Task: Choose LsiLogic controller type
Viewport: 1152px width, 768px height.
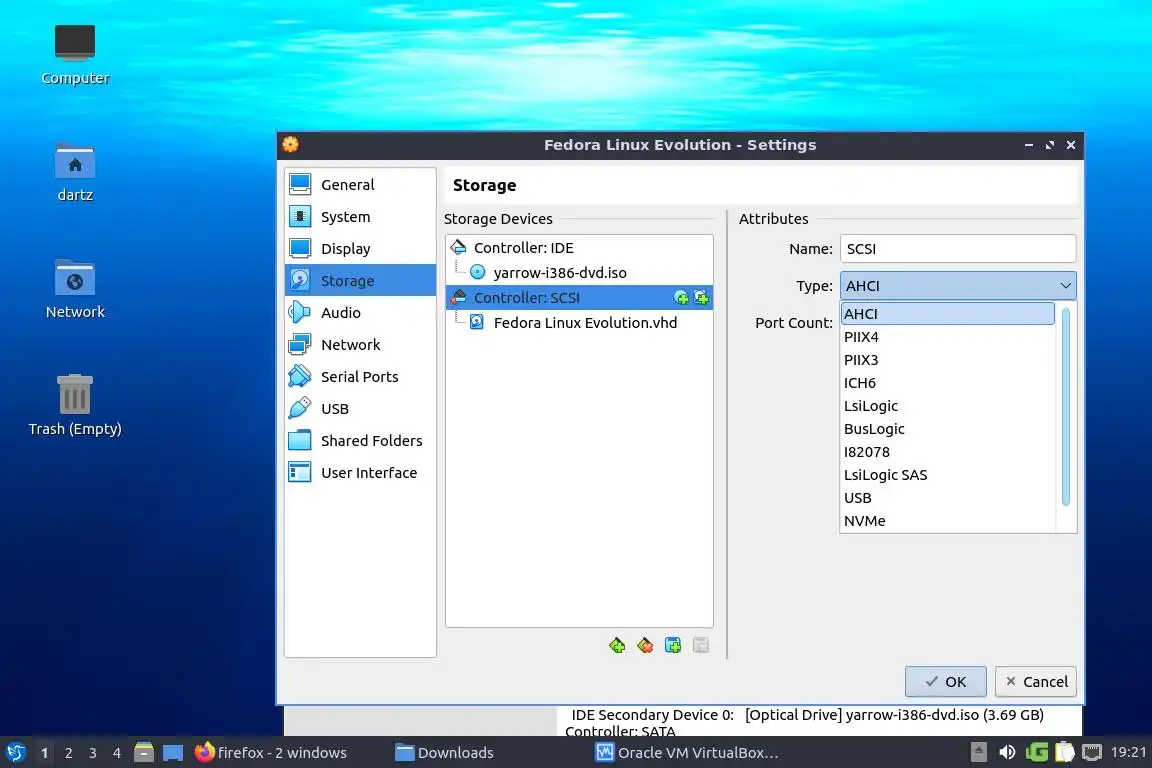Action: pos(948,406)
